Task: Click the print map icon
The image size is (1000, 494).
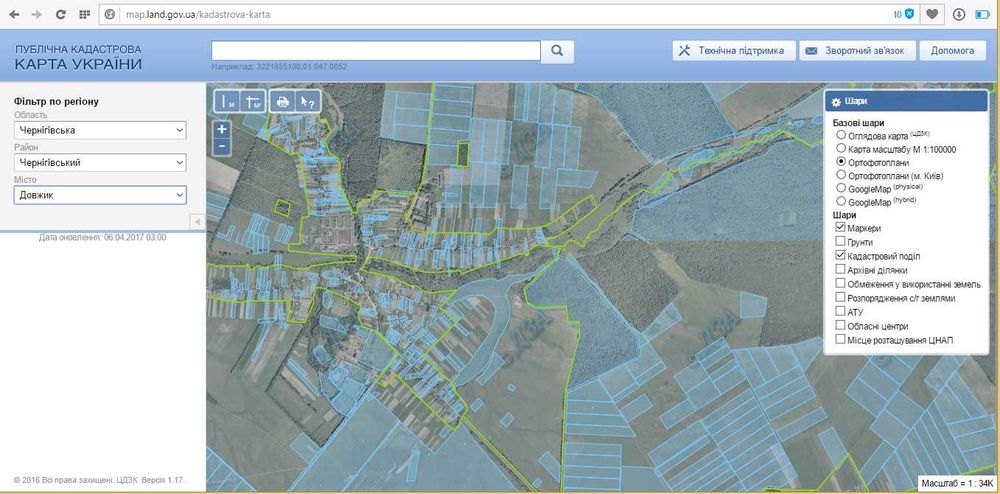Action: [x=283, y=101]
